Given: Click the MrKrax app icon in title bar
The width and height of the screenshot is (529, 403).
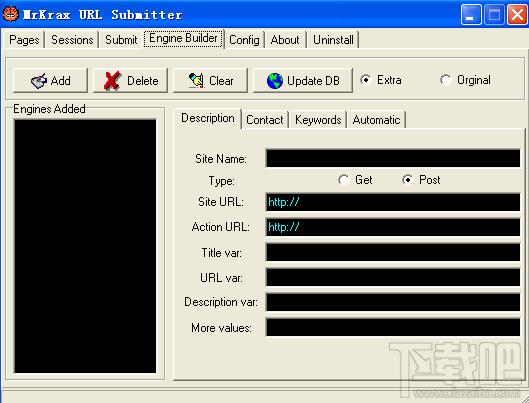Looking at the screenshot, I should [x=10, y=14].
